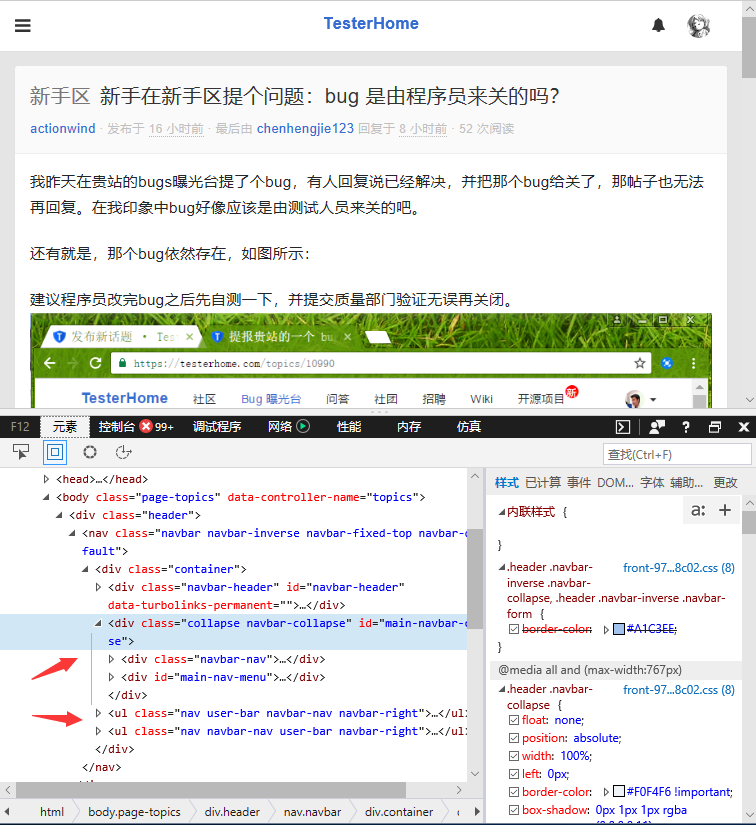Open first front-97...8c02.css source link
Viewport: 756px width, 825px height.
point(679,568)
